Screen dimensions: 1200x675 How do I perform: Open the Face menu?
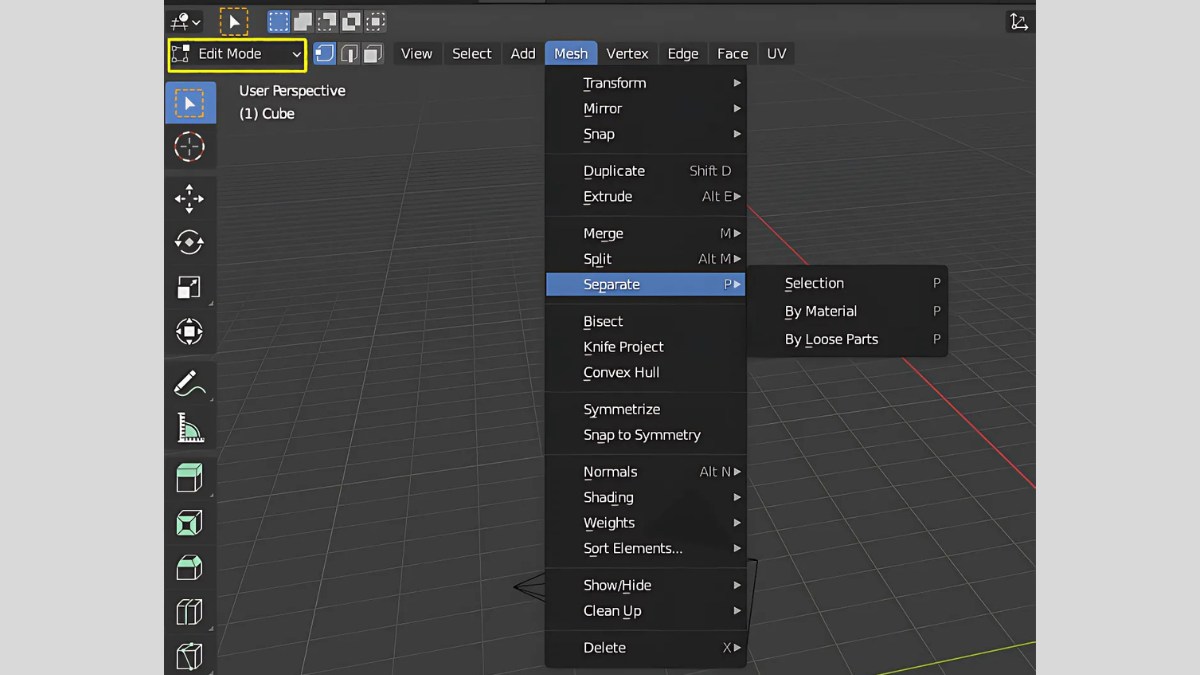[x=733, y=54]
